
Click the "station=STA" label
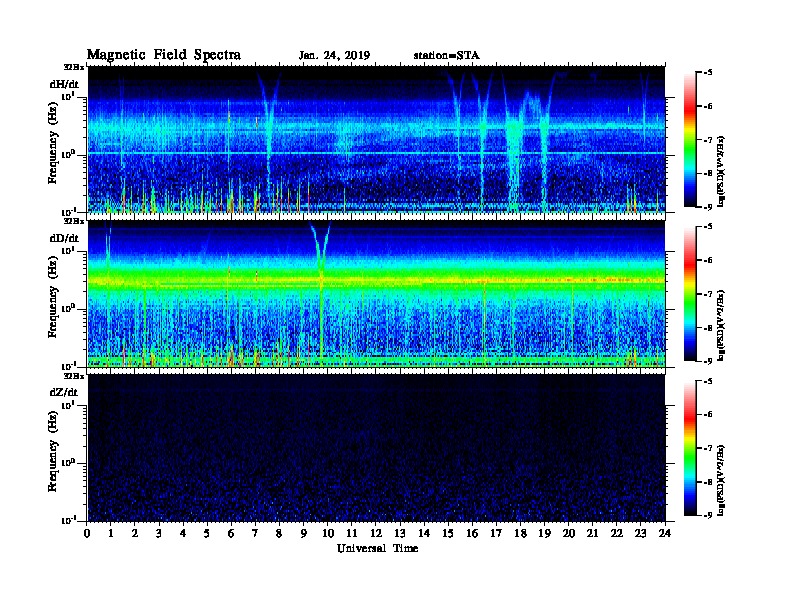(447, 56)
